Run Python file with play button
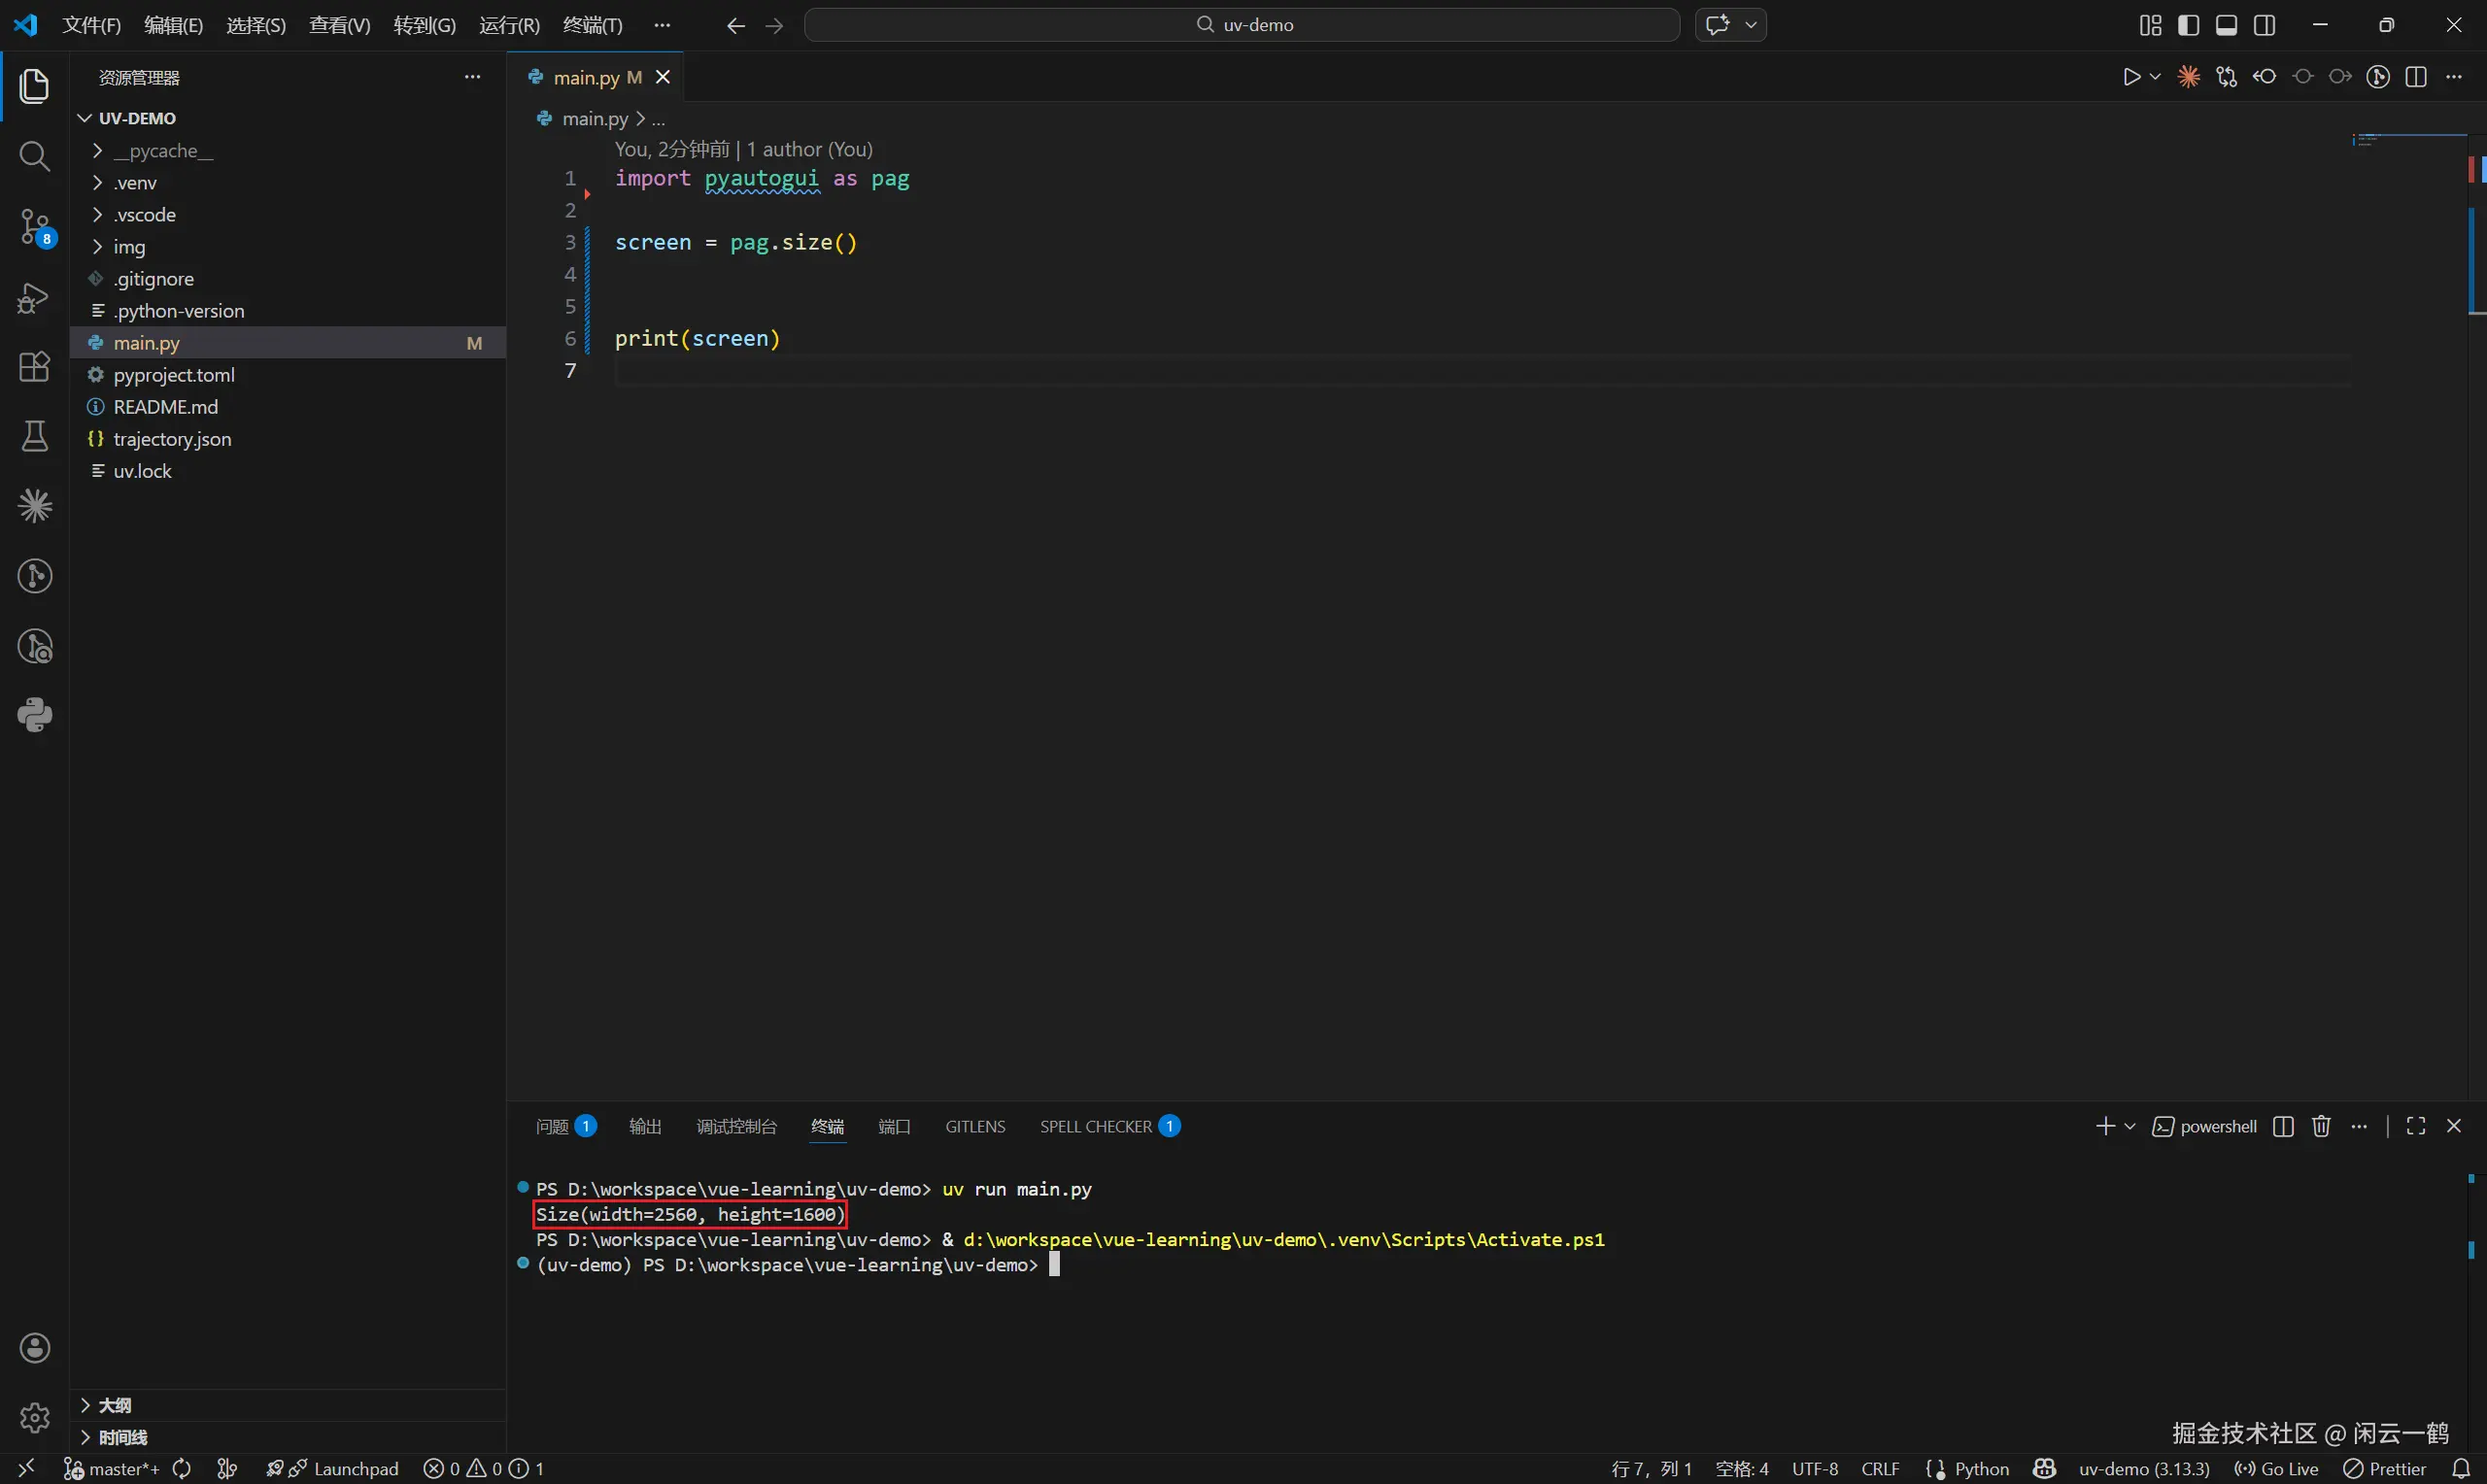The width and height of the screenshot is (2487, 1484). (x=2131, y=77)
